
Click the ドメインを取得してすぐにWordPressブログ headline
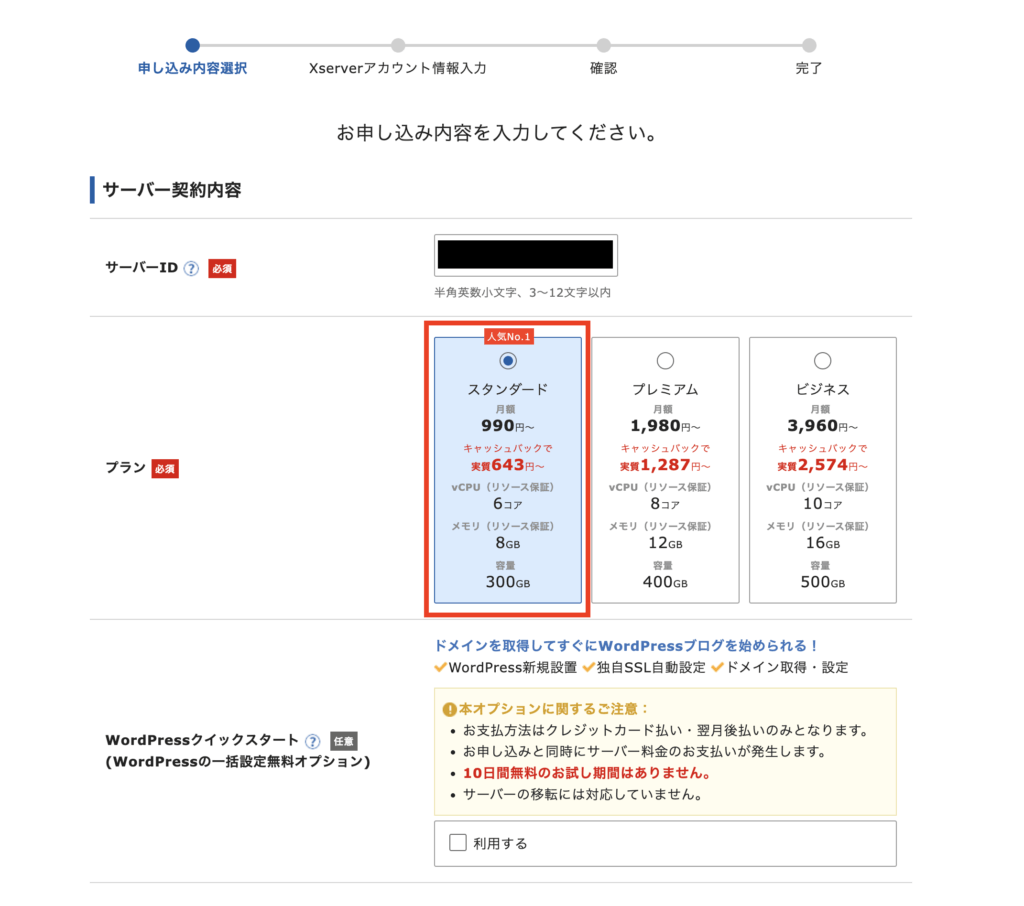click(x=626, y=646)
